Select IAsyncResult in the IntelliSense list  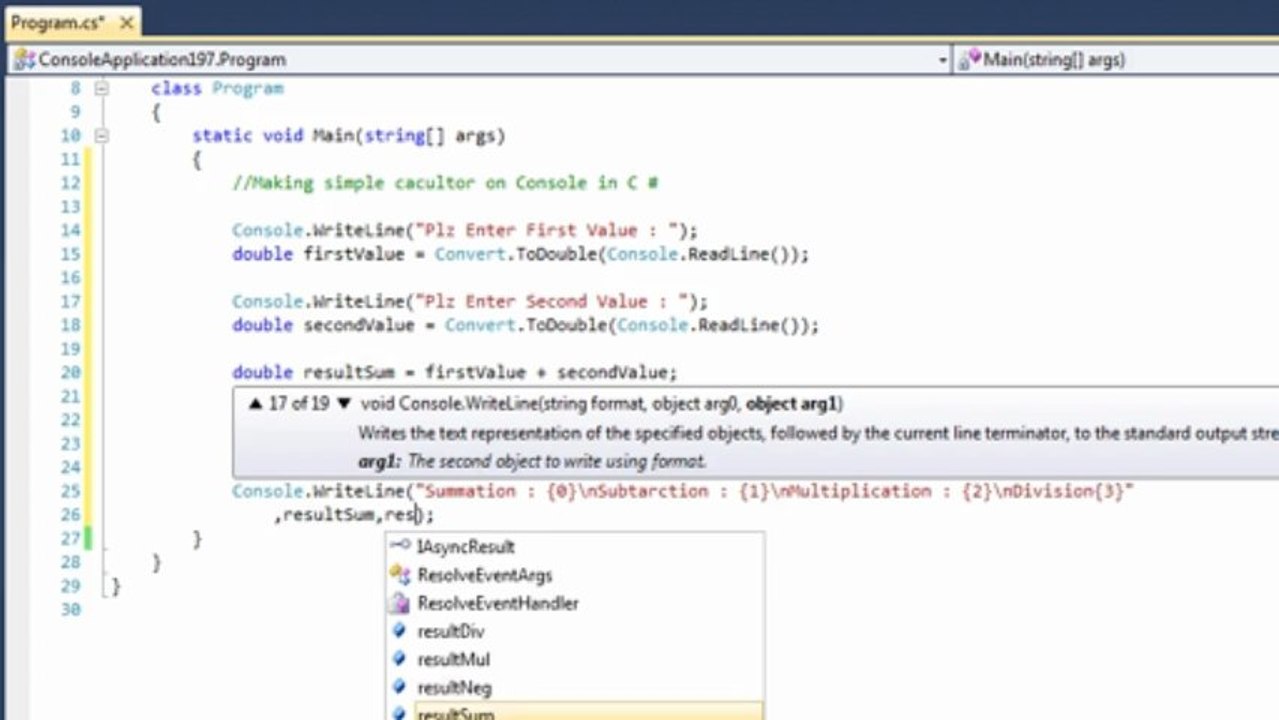(x=575, y=547)
